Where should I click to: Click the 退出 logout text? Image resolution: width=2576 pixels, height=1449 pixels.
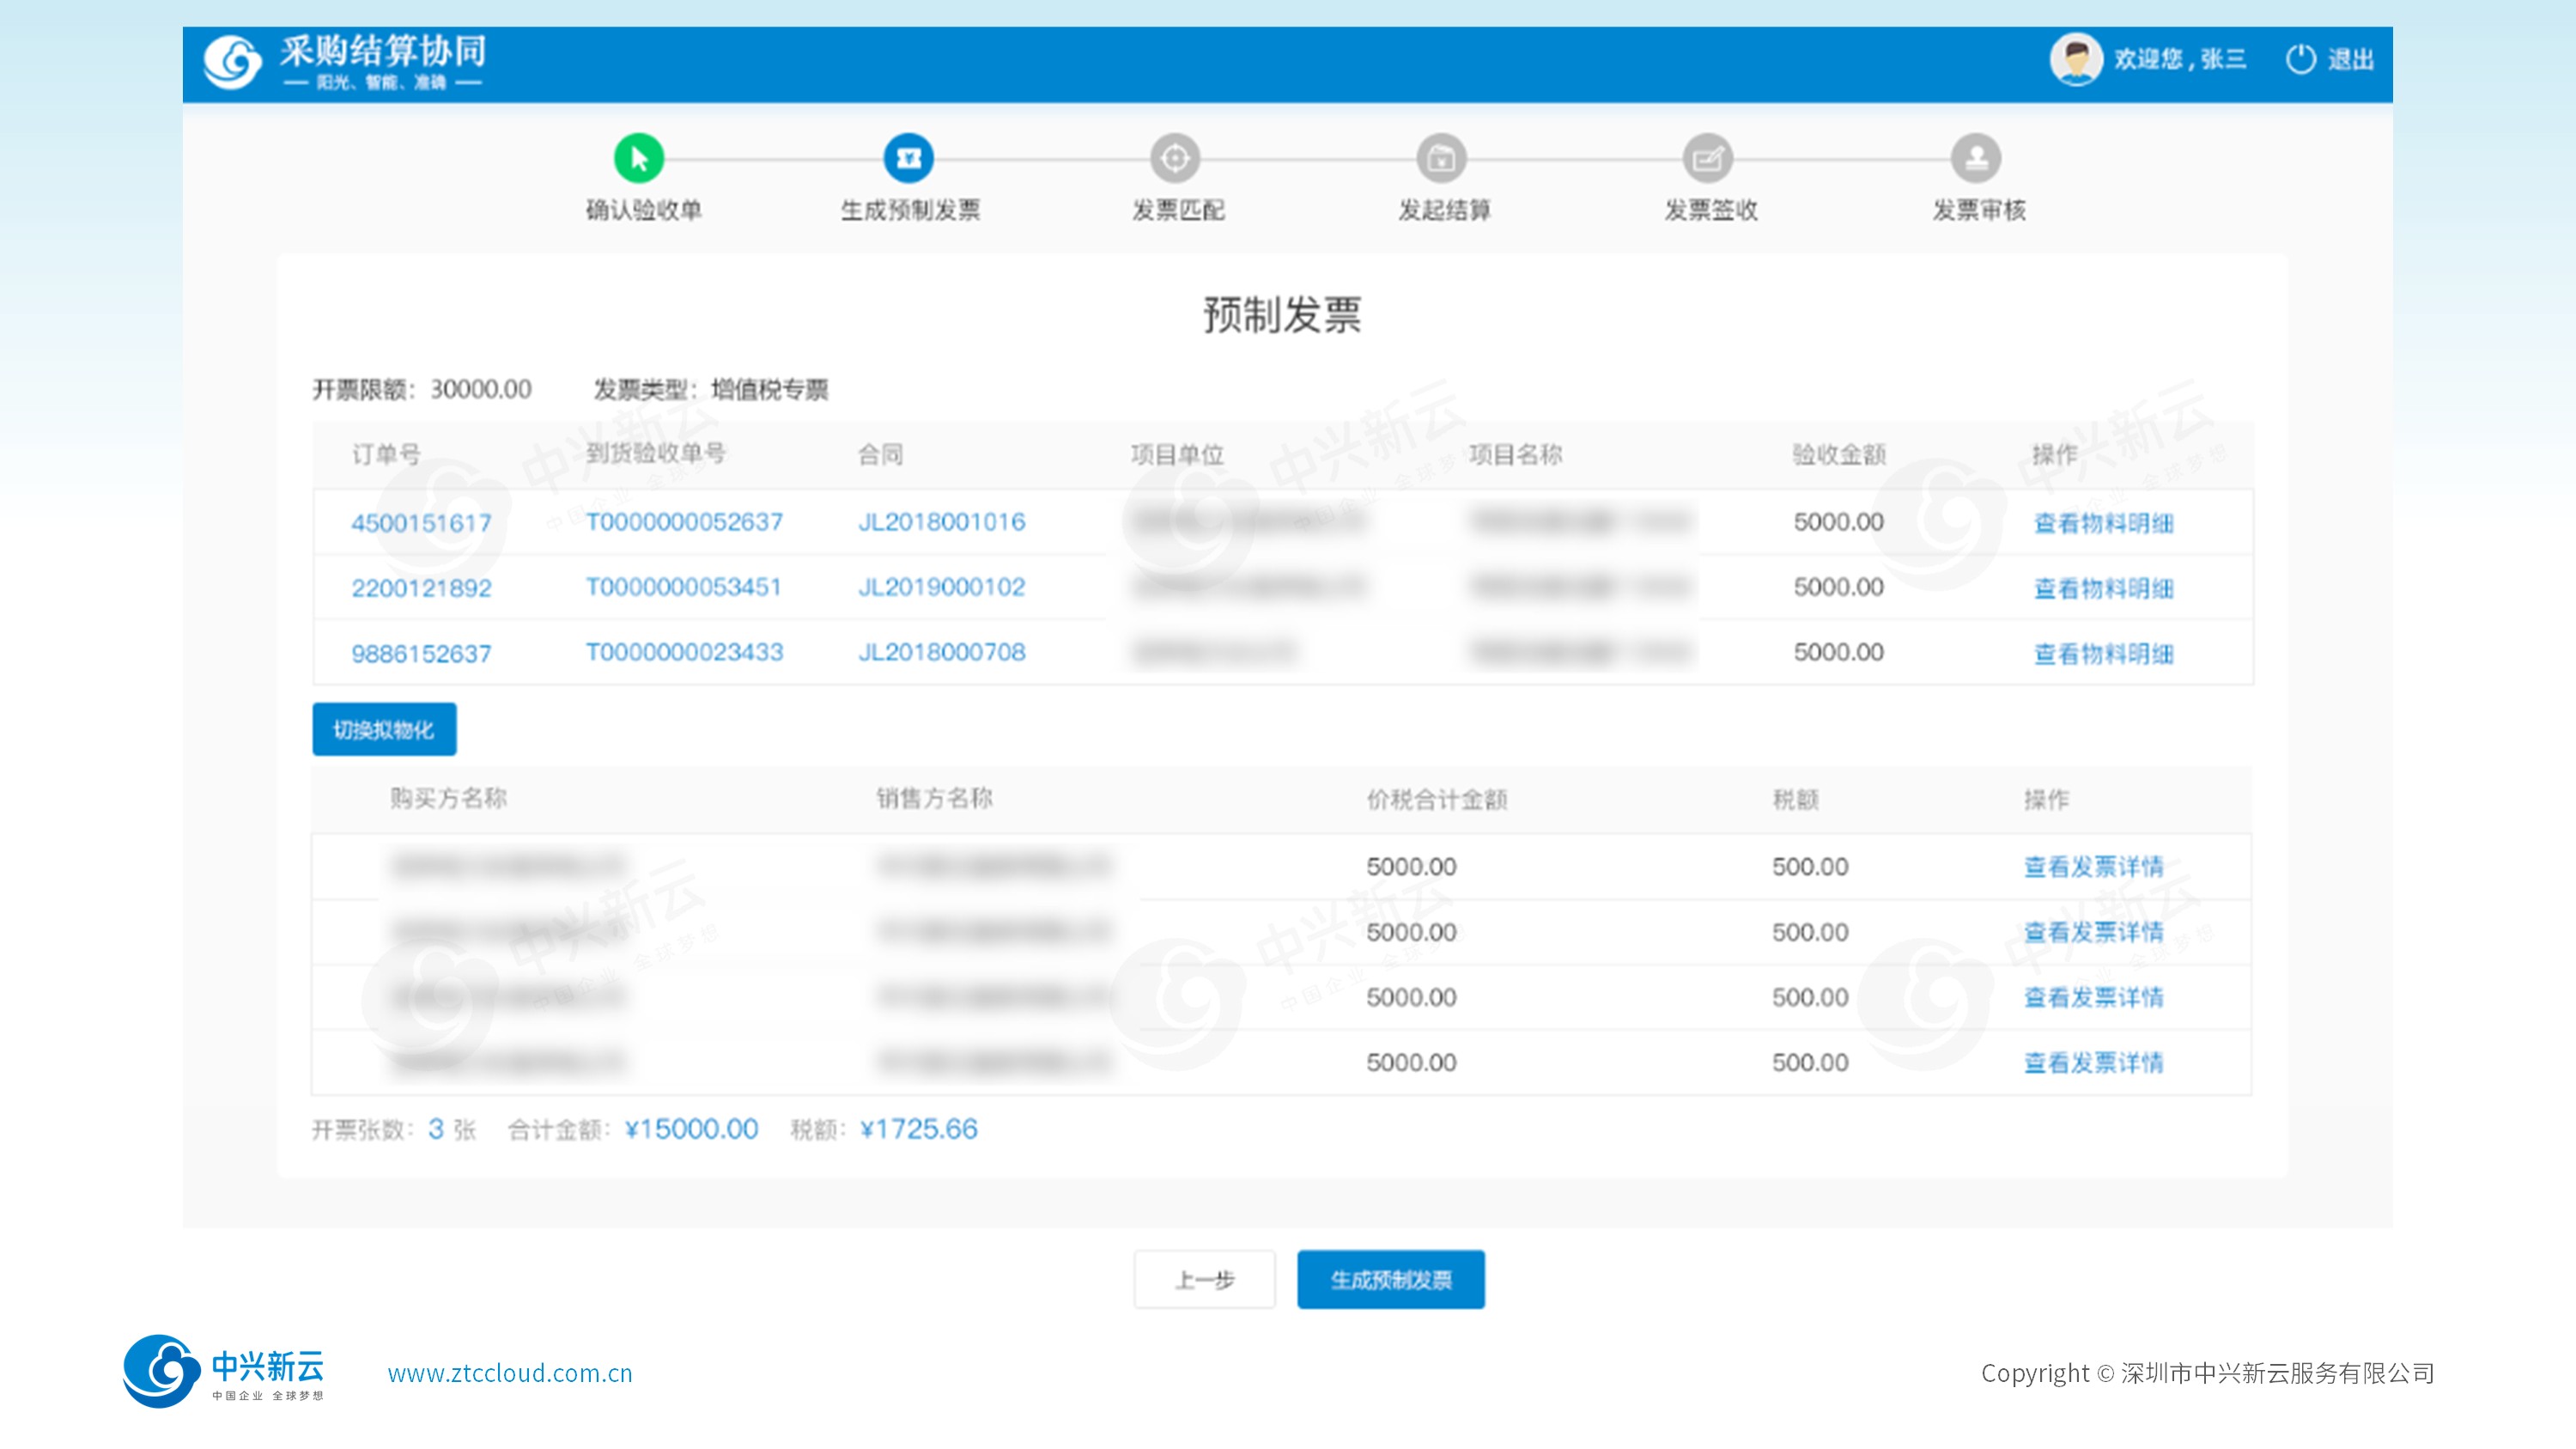point(2350,59)
